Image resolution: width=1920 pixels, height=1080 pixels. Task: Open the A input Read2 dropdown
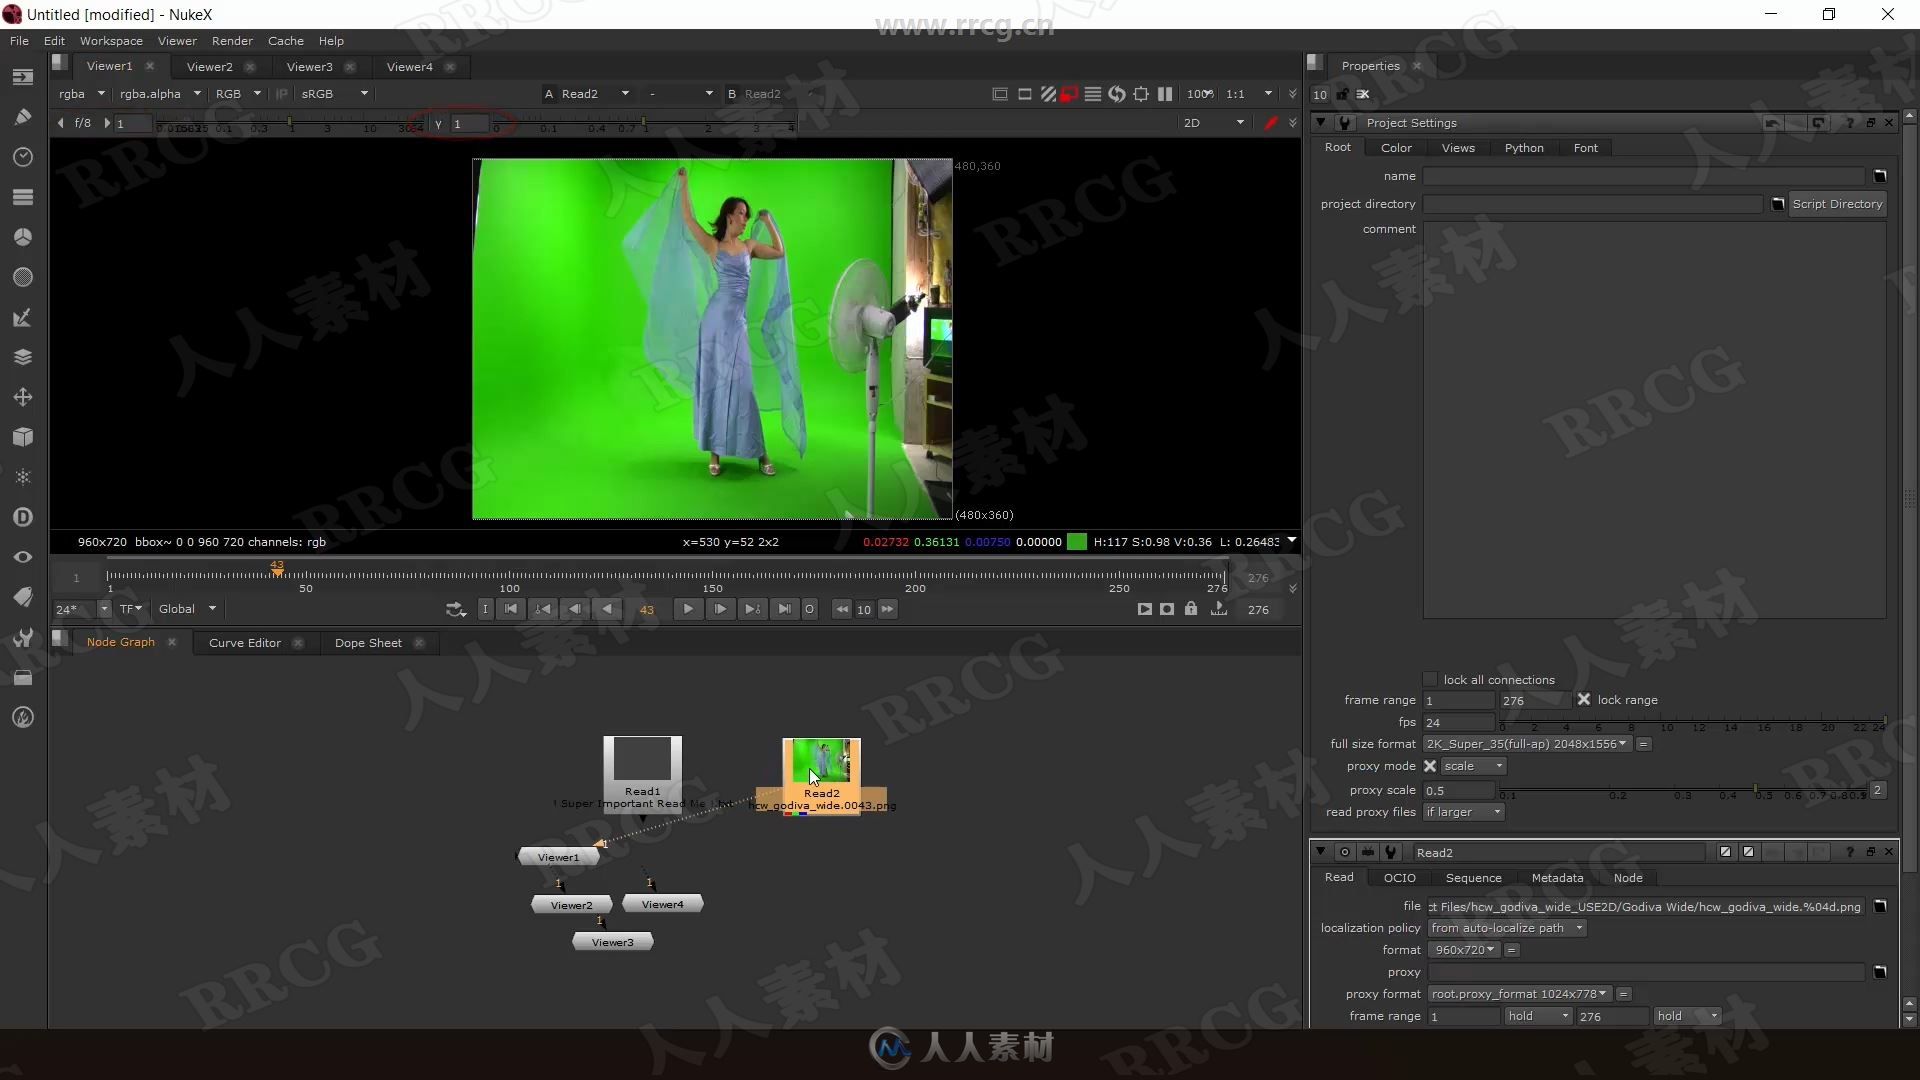coord(595,94)
